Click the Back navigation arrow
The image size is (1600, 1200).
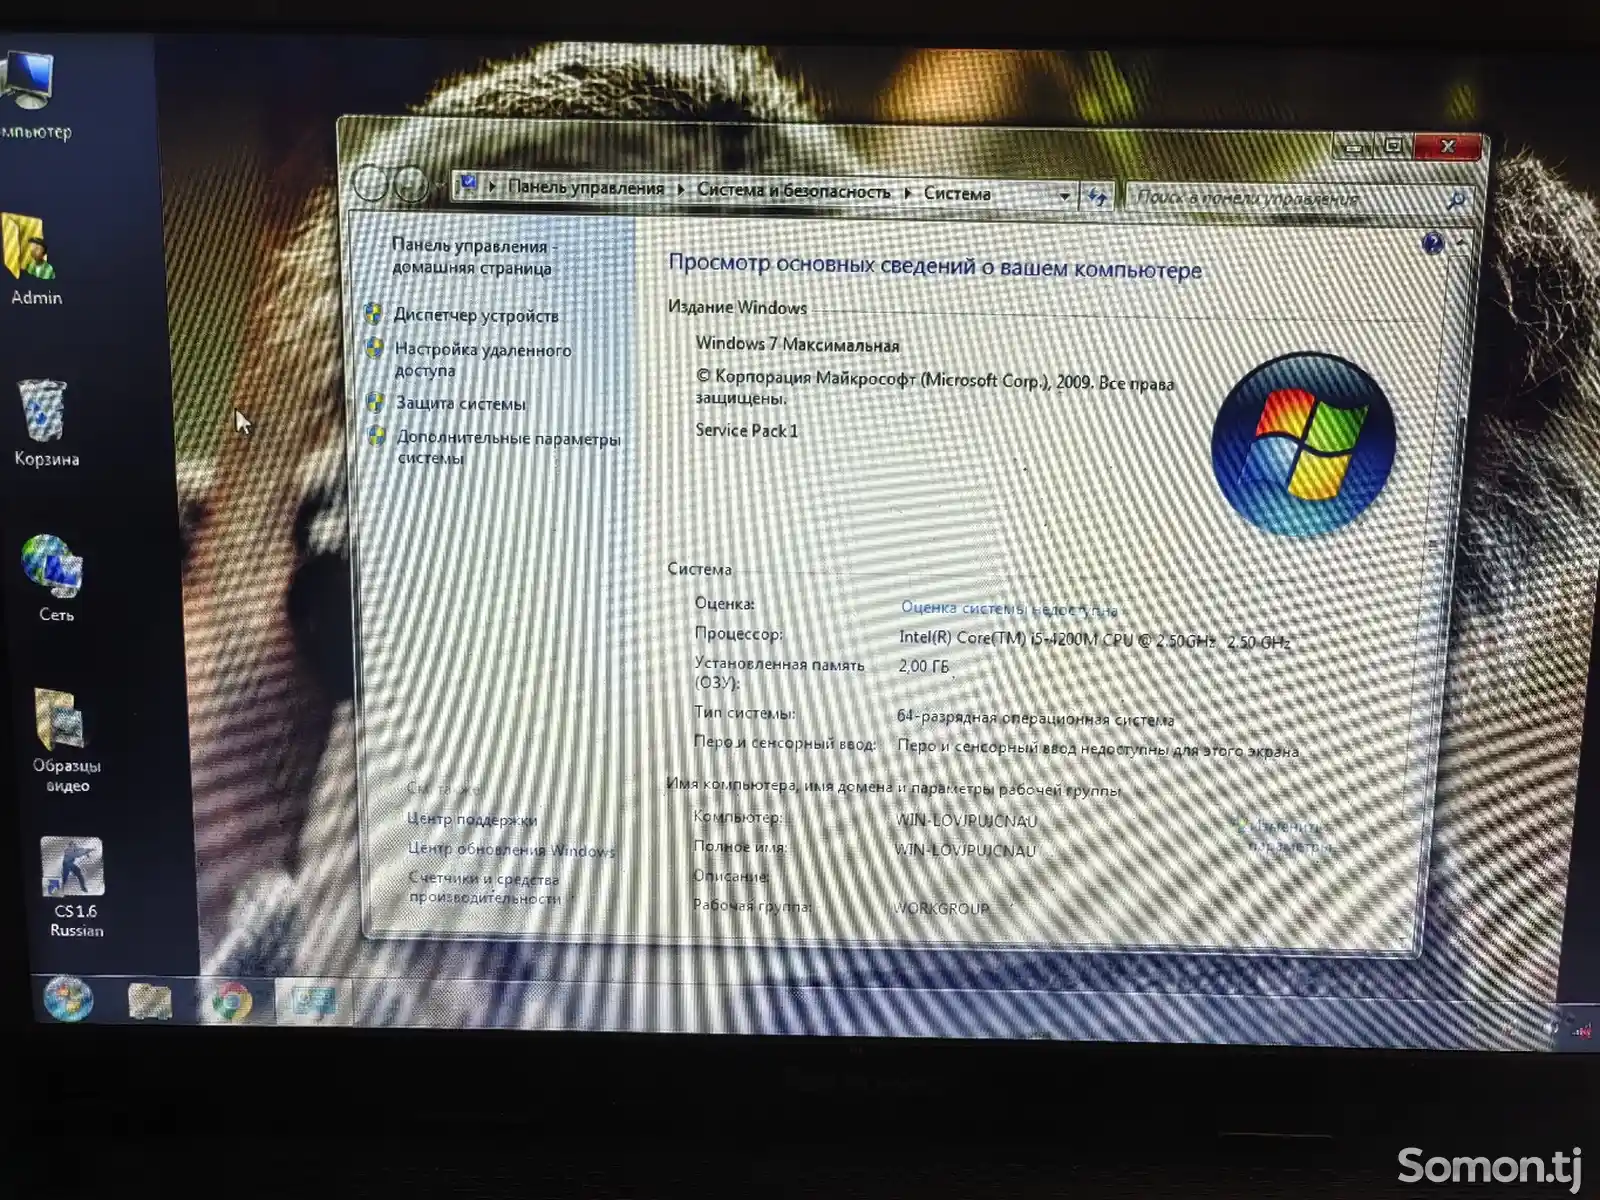[x=371, y=183]
